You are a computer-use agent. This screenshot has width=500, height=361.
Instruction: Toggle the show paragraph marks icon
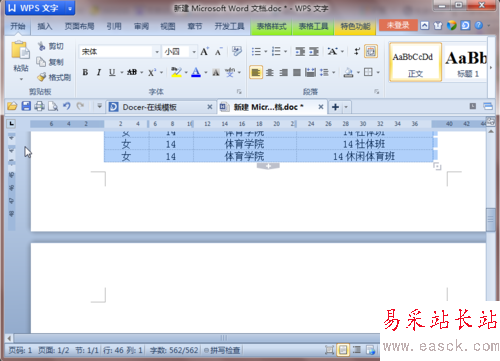click(357, 51)
